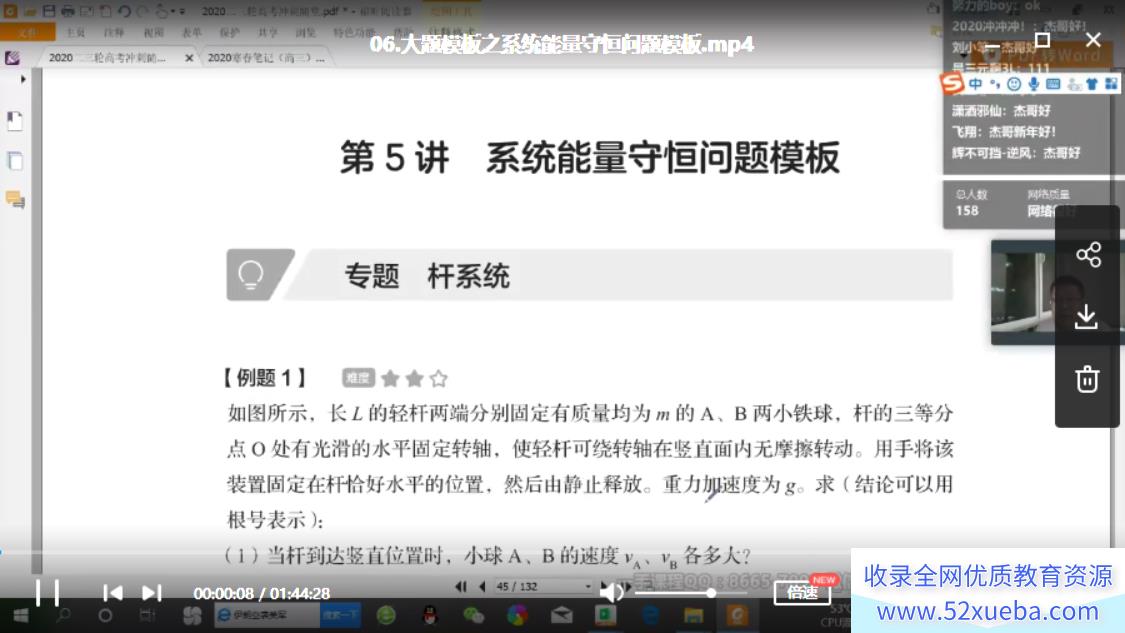Click the 第 5 讲 lecture title
Screen dimensions: 1125x633
[x=590, y=158]
